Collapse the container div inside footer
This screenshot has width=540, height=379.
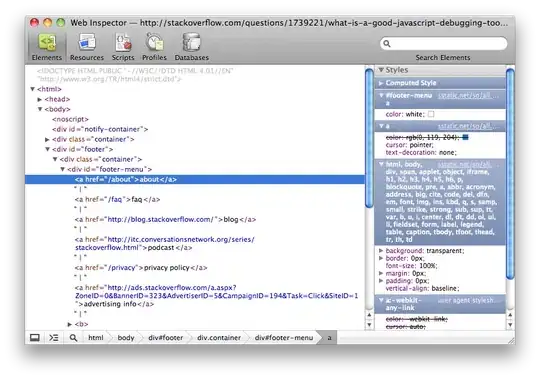pyautogui.click(x=55, y=159)
